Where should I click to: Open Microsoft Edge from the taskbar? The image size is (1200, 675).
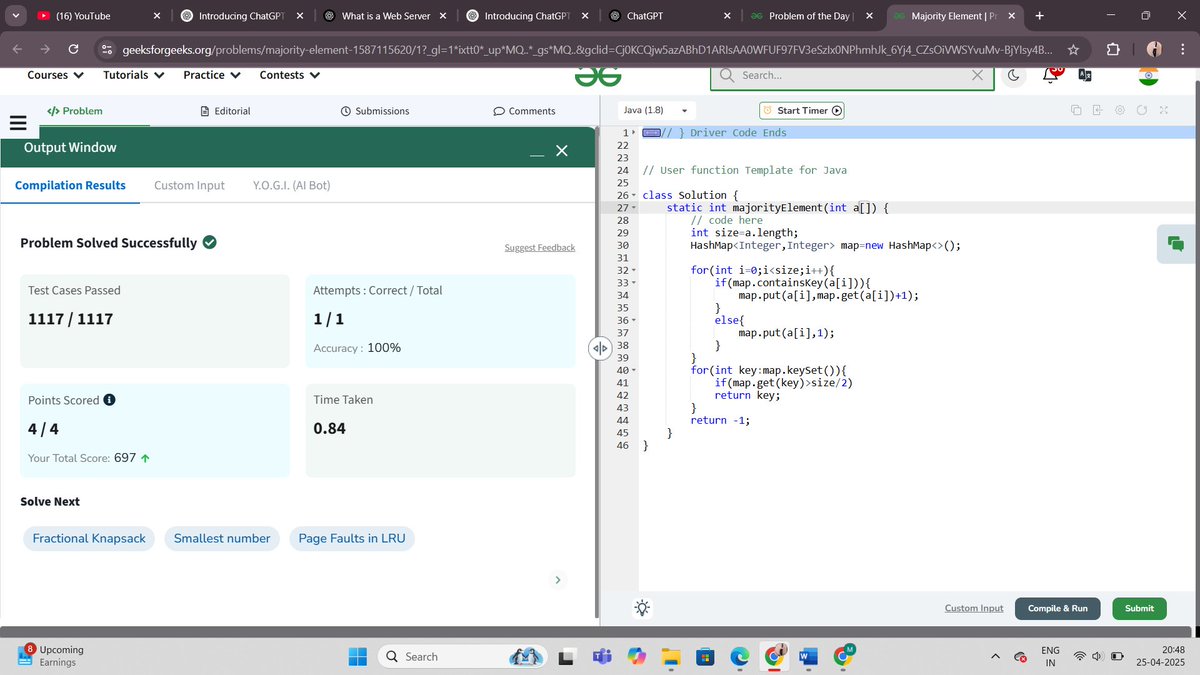[x=738, y=656]
